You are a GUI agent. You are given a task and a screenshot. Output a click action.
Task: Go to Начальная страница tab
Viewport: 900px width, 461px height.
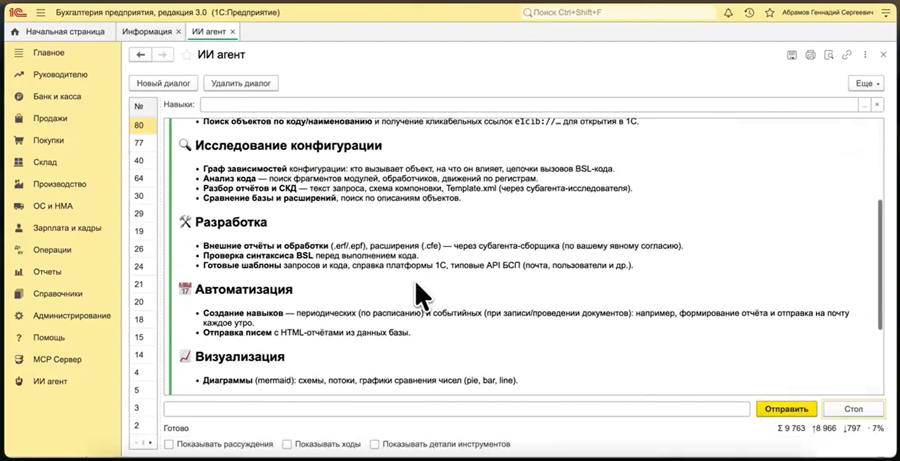point(58,32)
